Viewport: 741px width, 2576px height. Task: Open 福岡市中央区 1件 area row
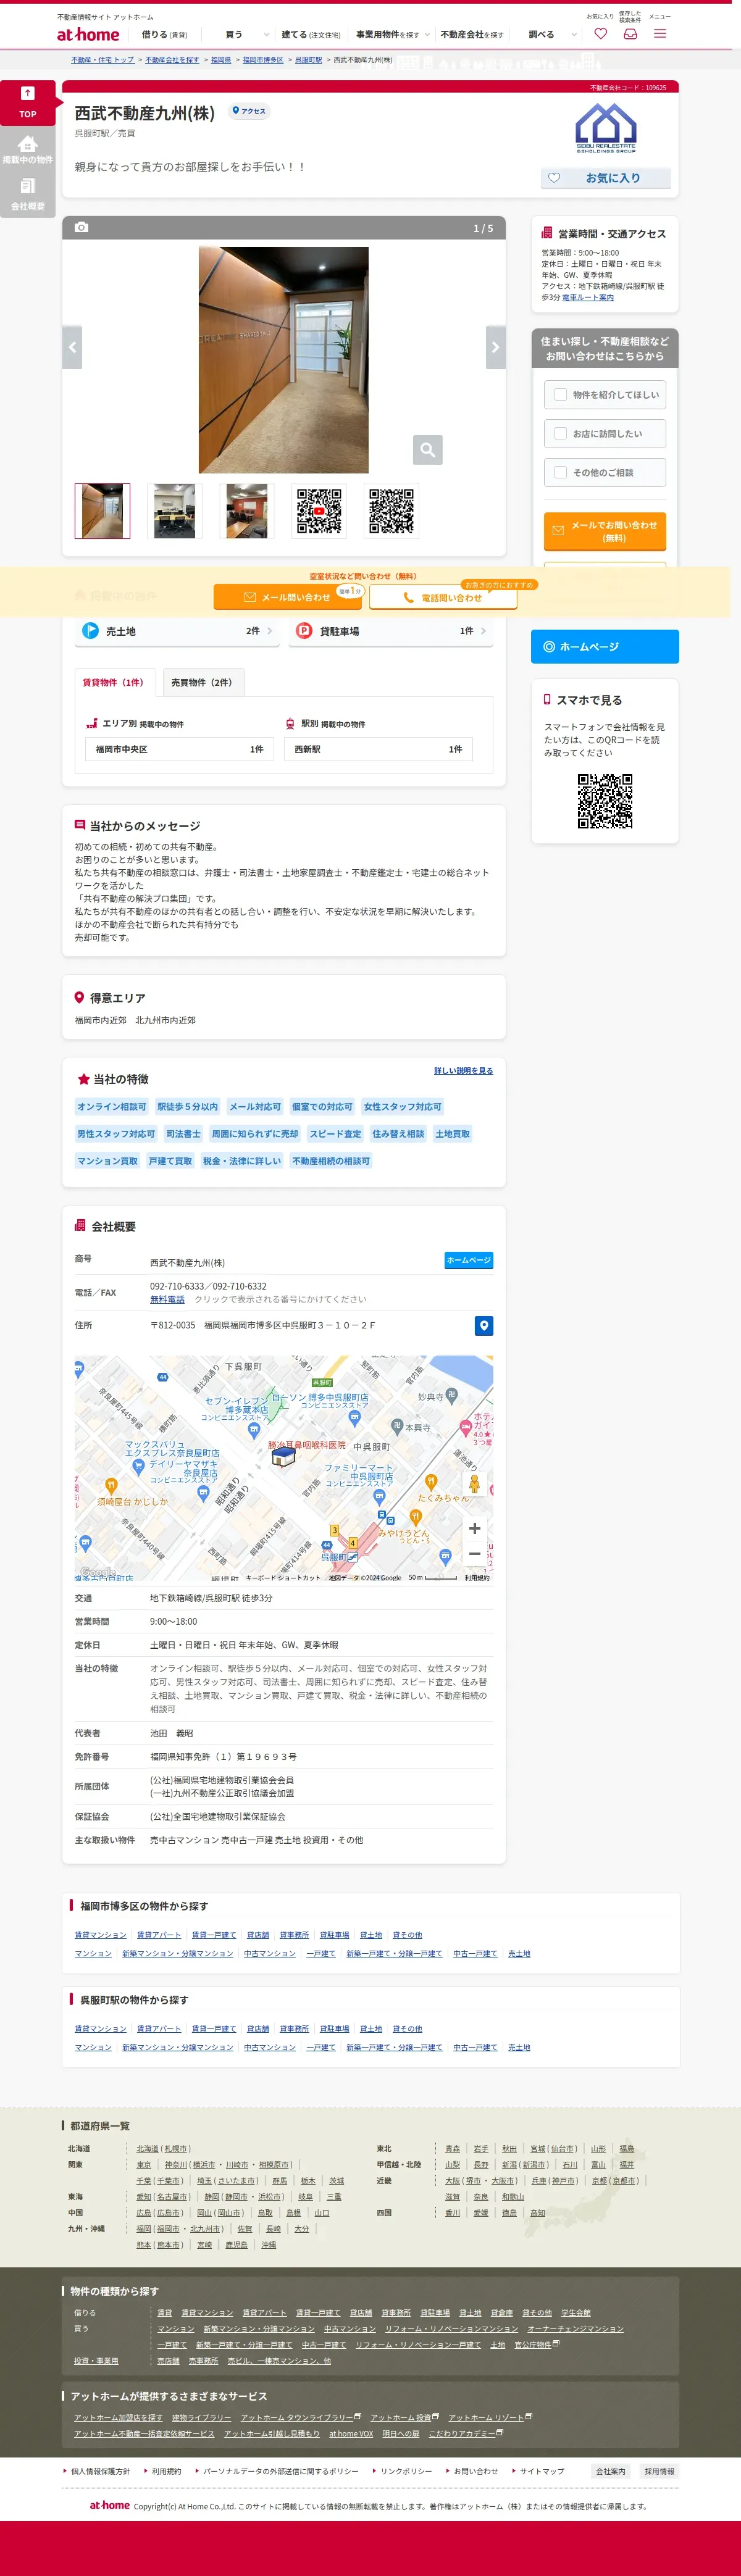(x=180, y=749)
